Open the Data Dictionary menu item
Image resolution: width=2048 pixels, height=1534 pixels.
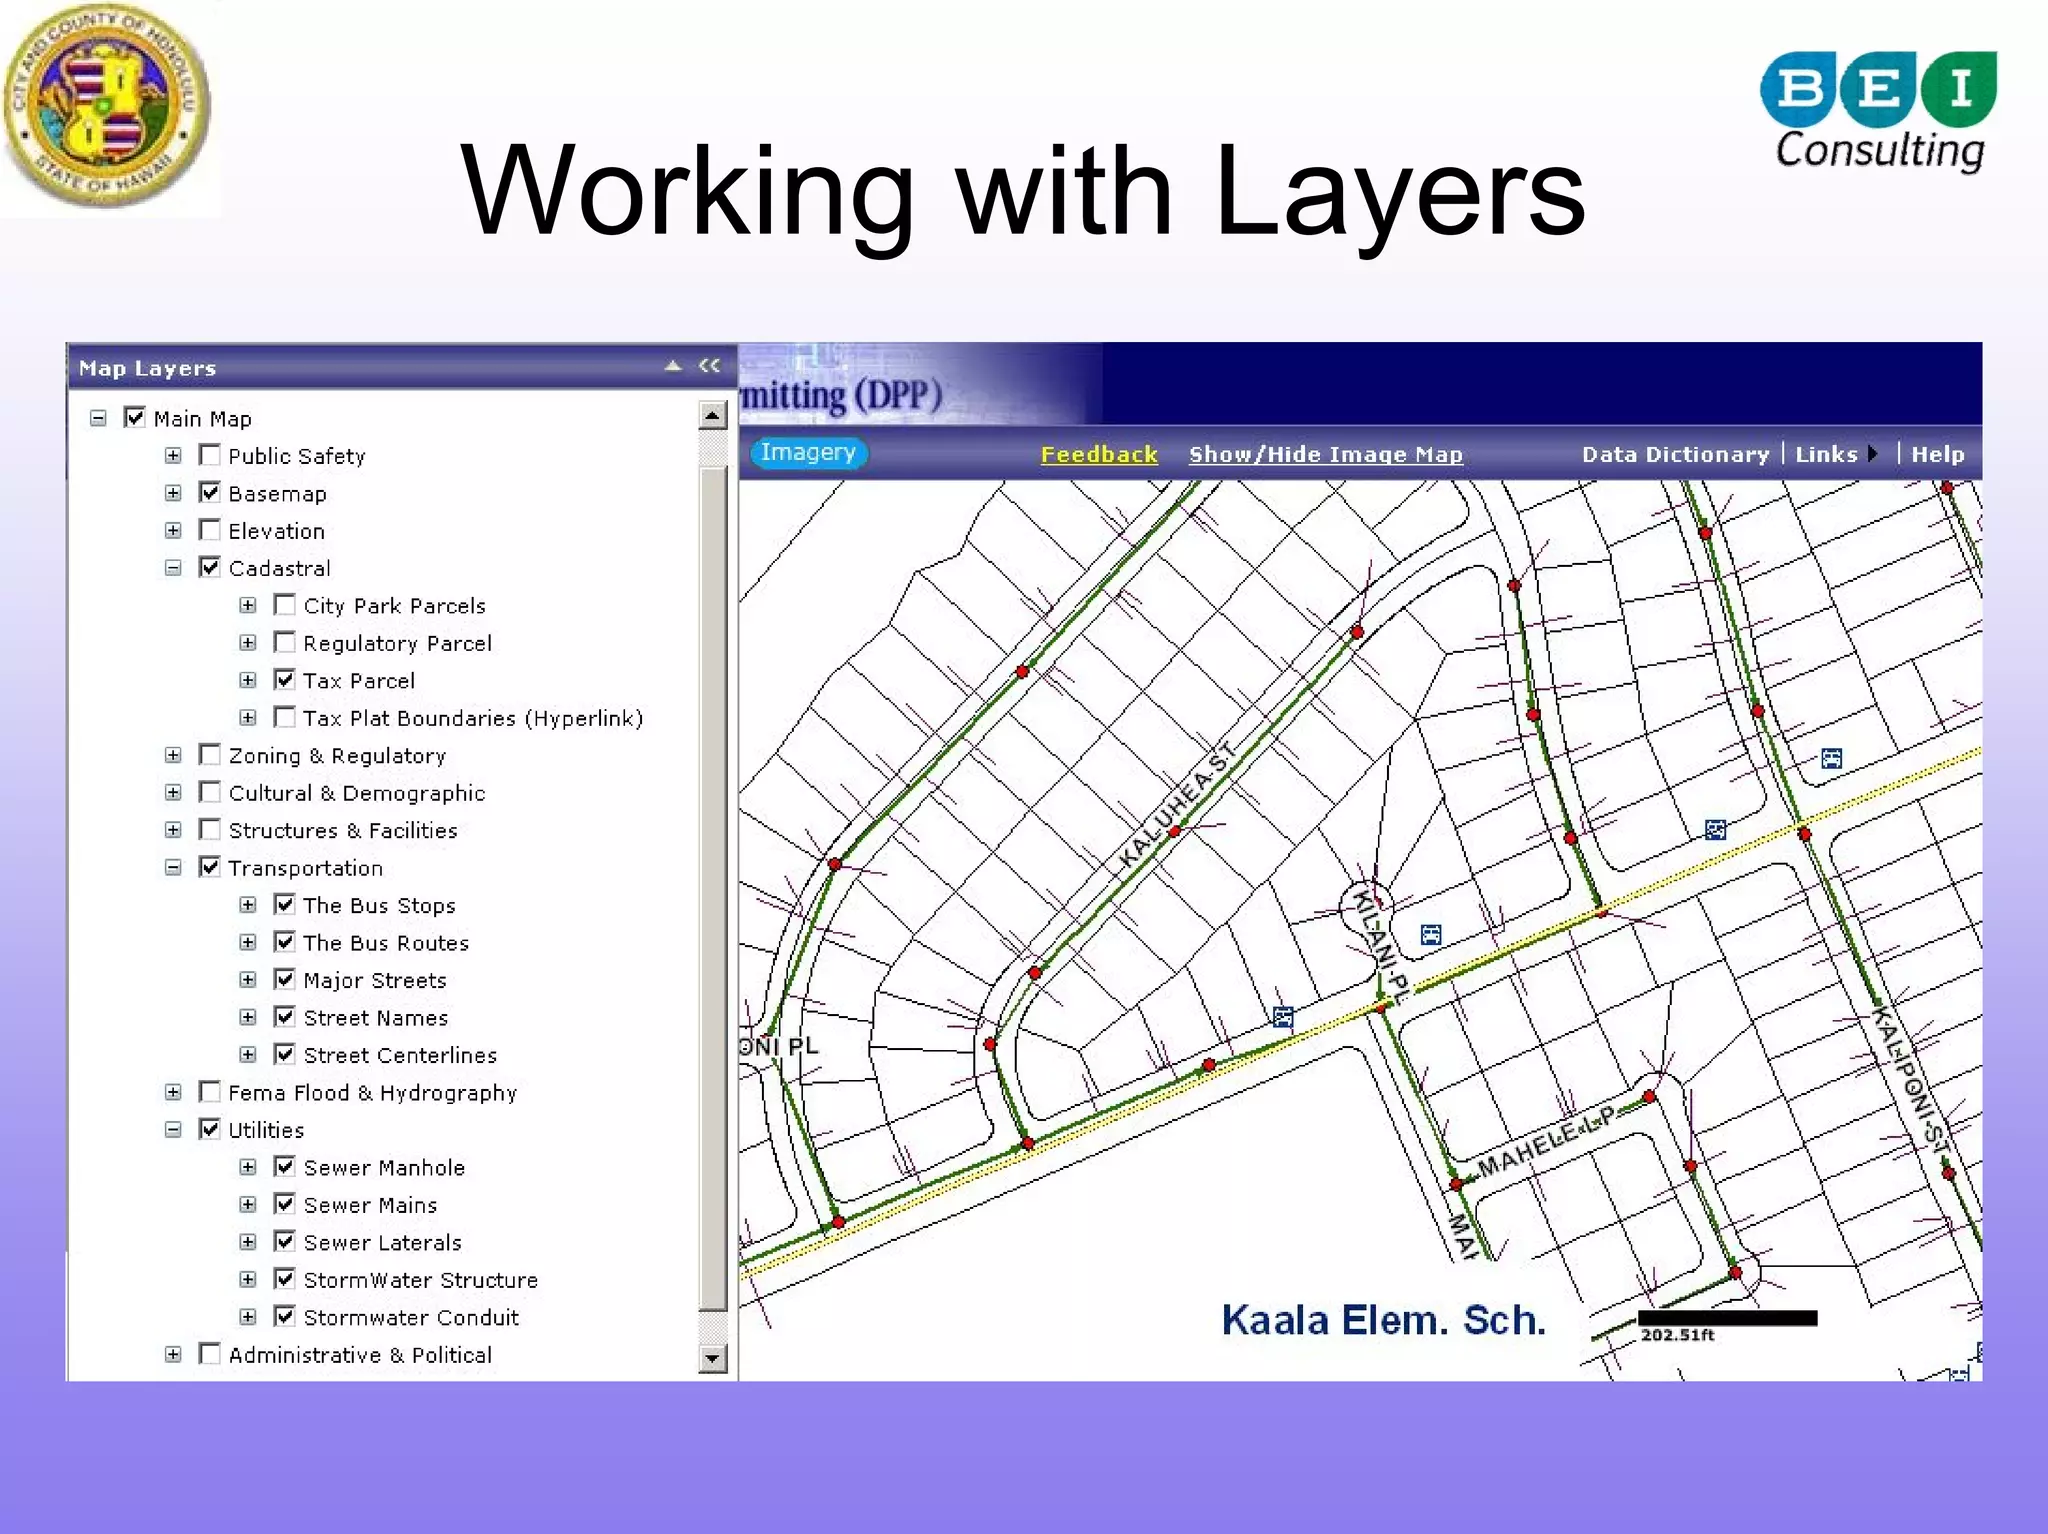point(1675,454)
